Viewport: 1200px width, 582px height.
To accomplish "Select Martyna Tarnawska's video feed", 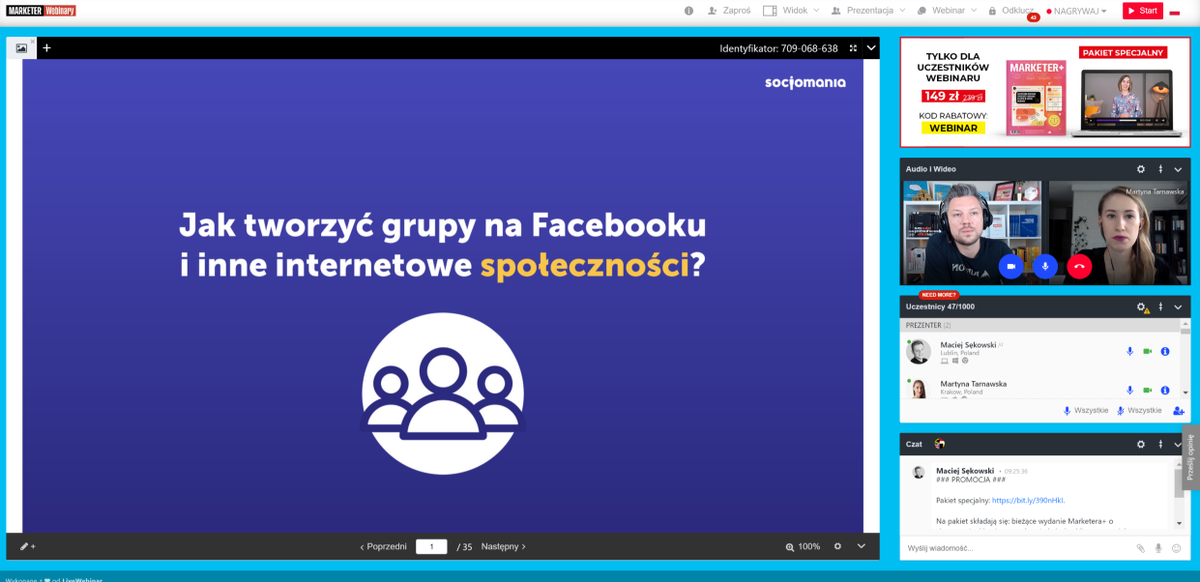I will pos(1119,232).
